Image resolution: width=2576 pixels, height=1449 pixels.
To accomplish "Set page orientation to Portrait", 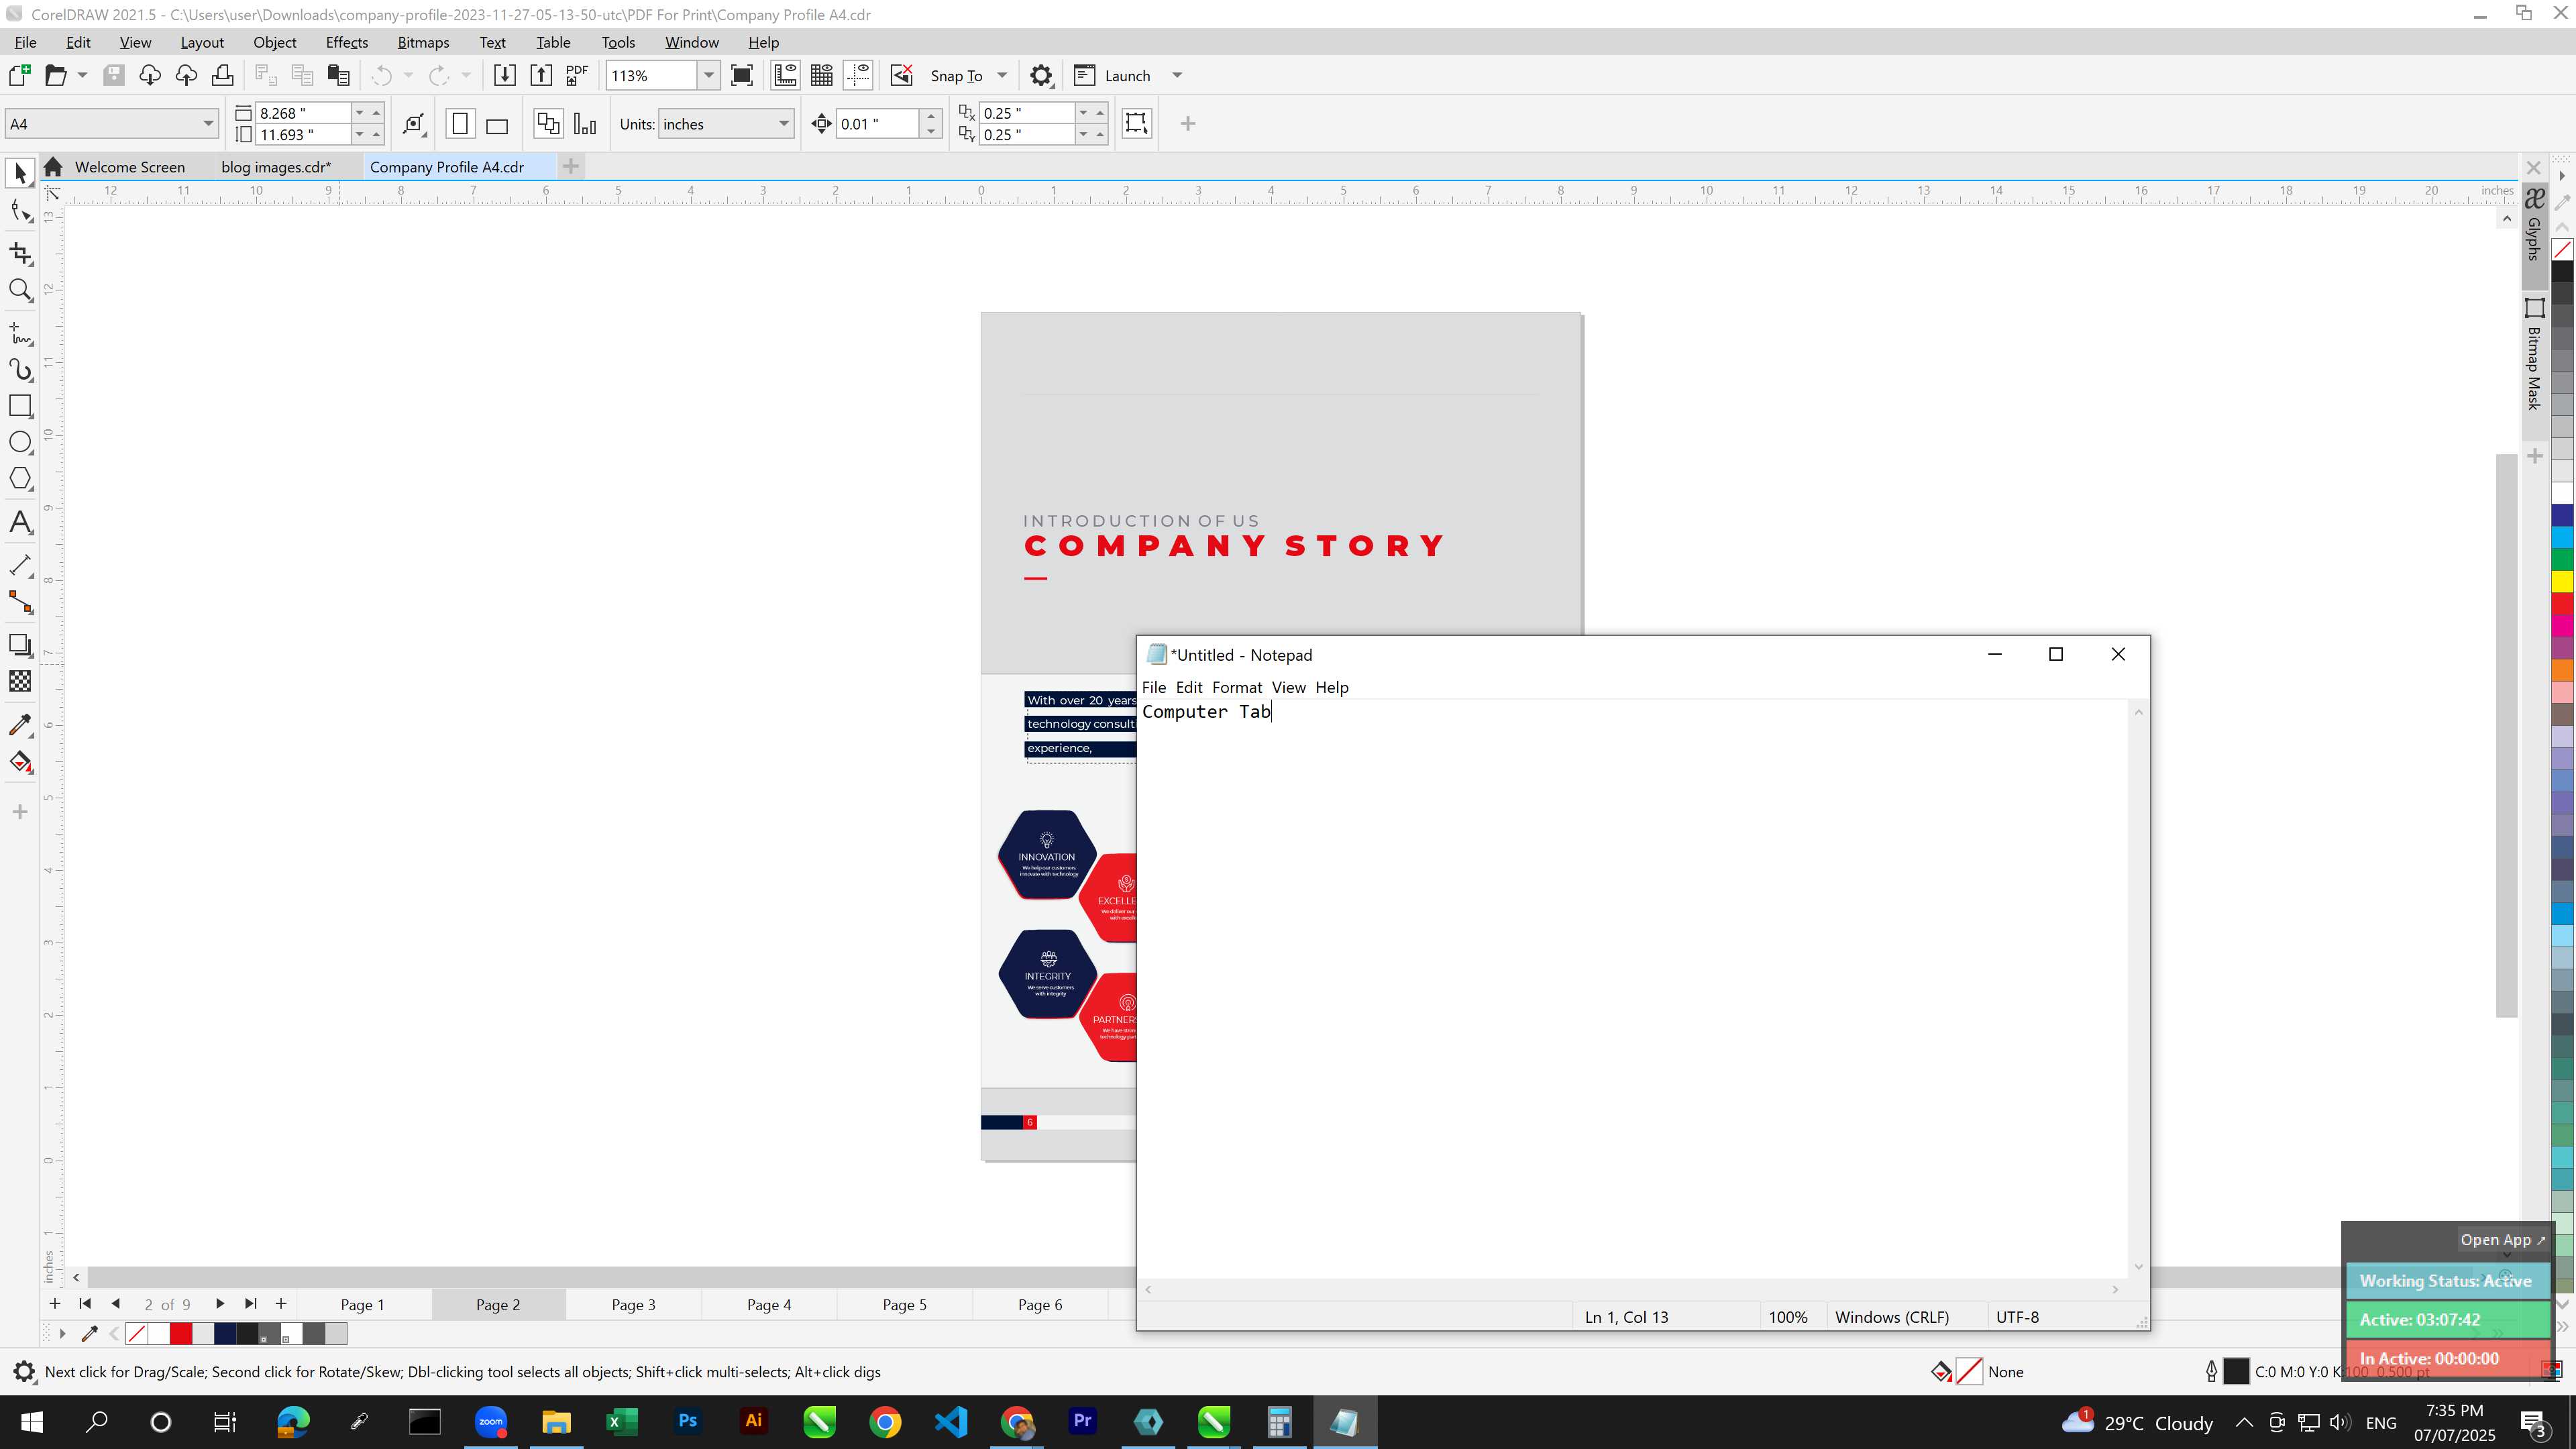I will (x=460, y=124).
